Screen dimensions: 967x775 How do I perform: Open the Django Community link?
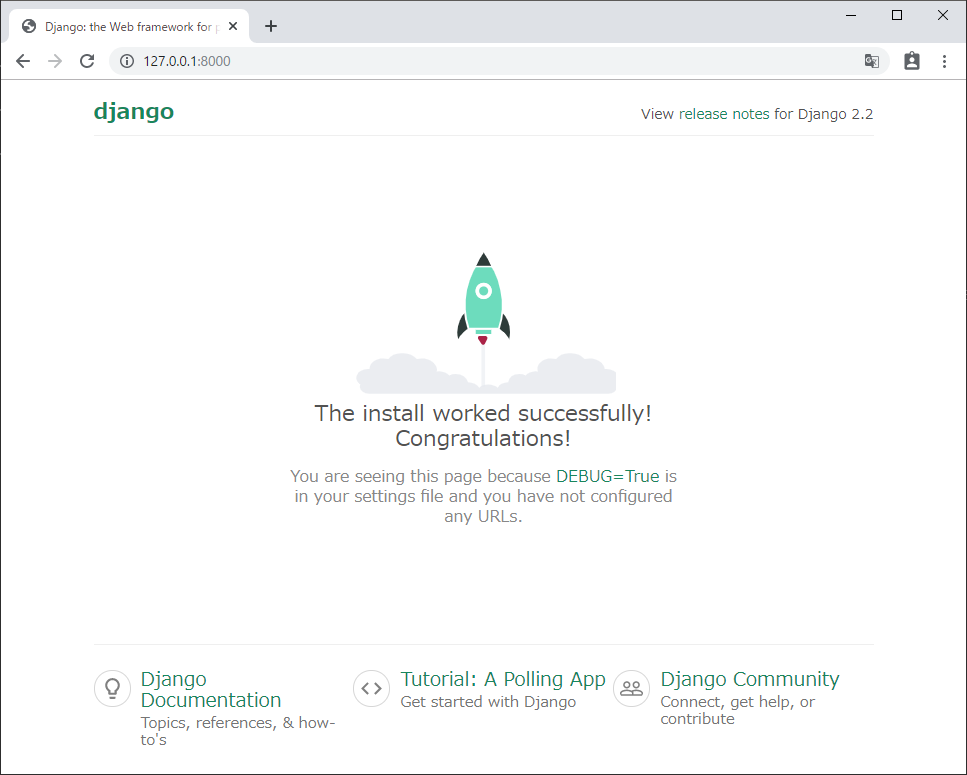749,679
